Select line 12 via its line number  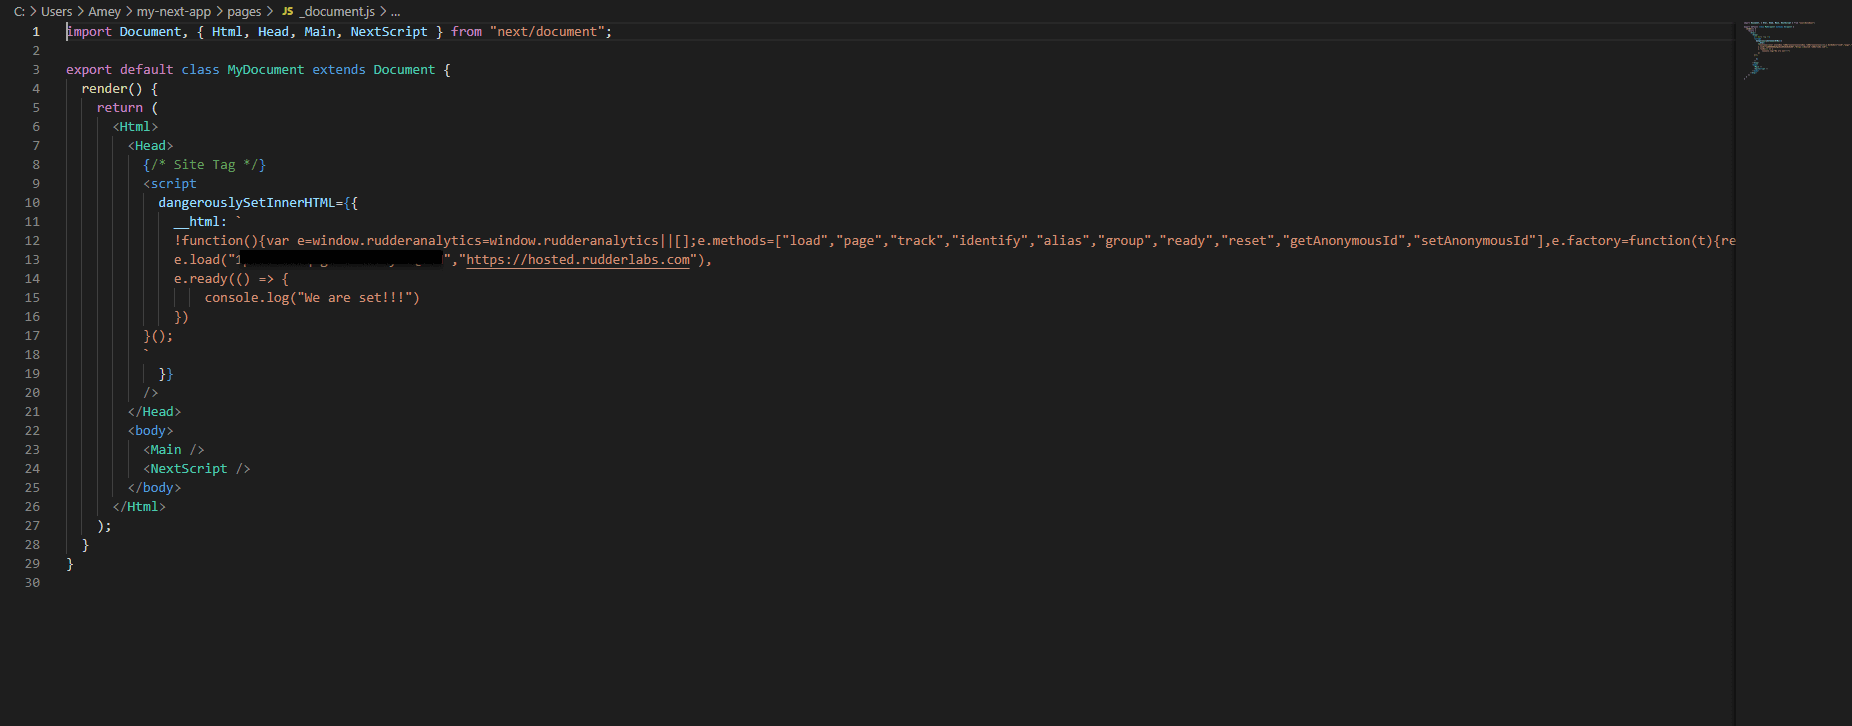point(32,241)
